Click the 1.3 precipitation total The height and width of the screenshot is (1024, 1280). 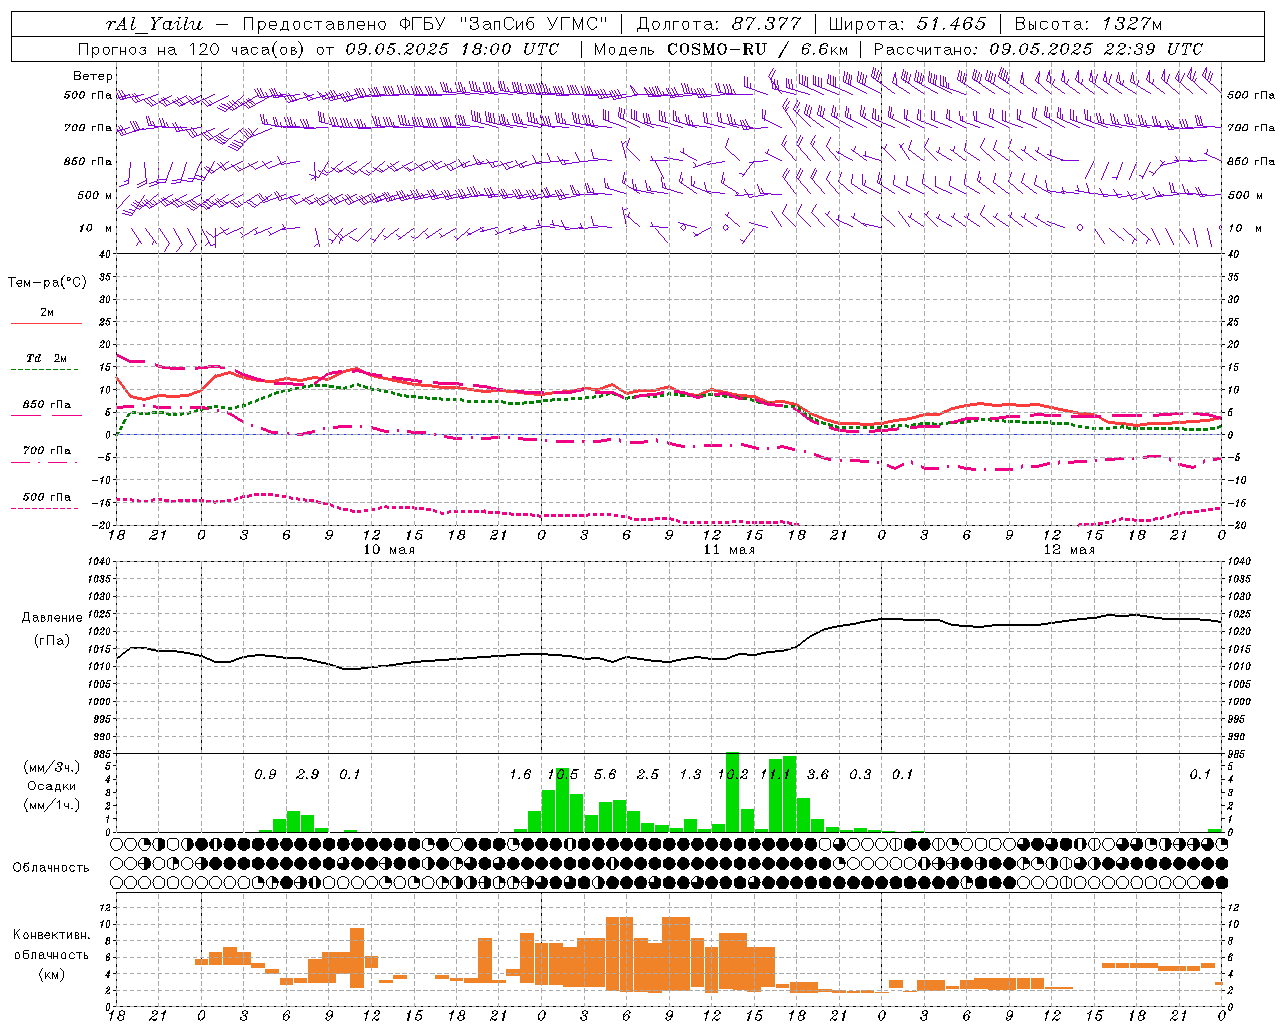[x=690, y=775]
